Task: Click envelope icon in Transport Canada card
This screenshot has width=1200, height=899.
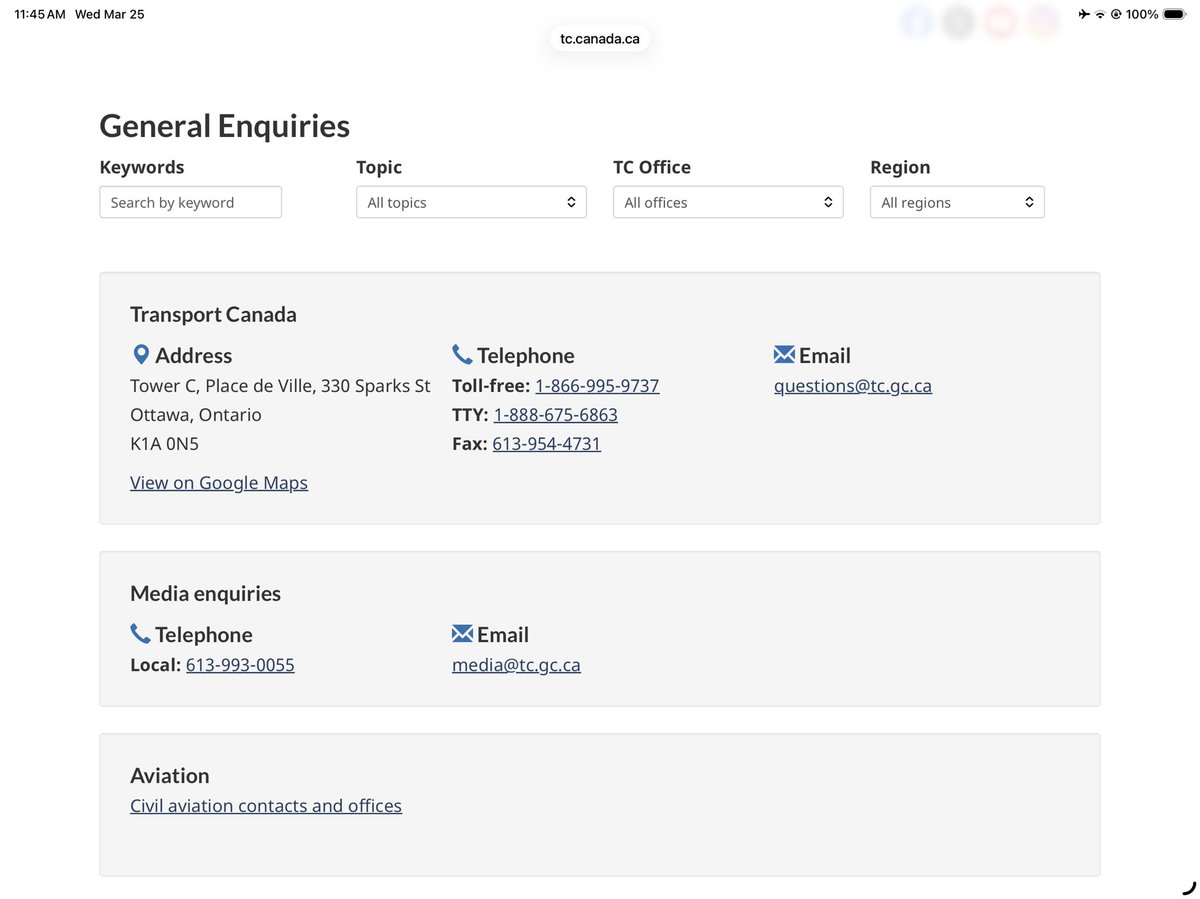Action: [784, 355]
